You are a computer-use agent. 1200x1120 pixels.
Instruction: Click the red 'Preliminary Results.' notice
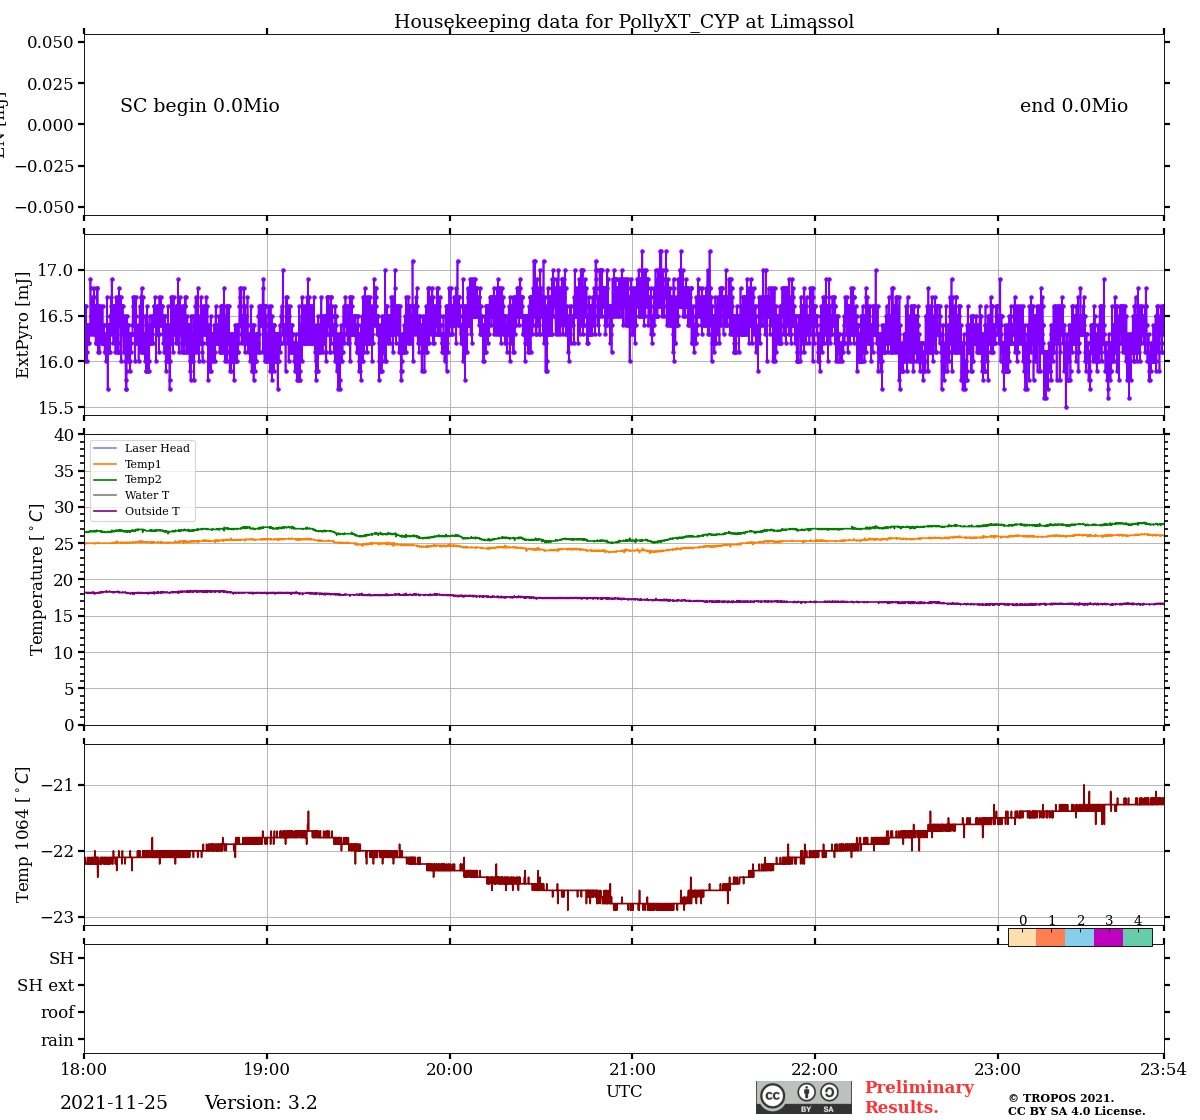919,1097
